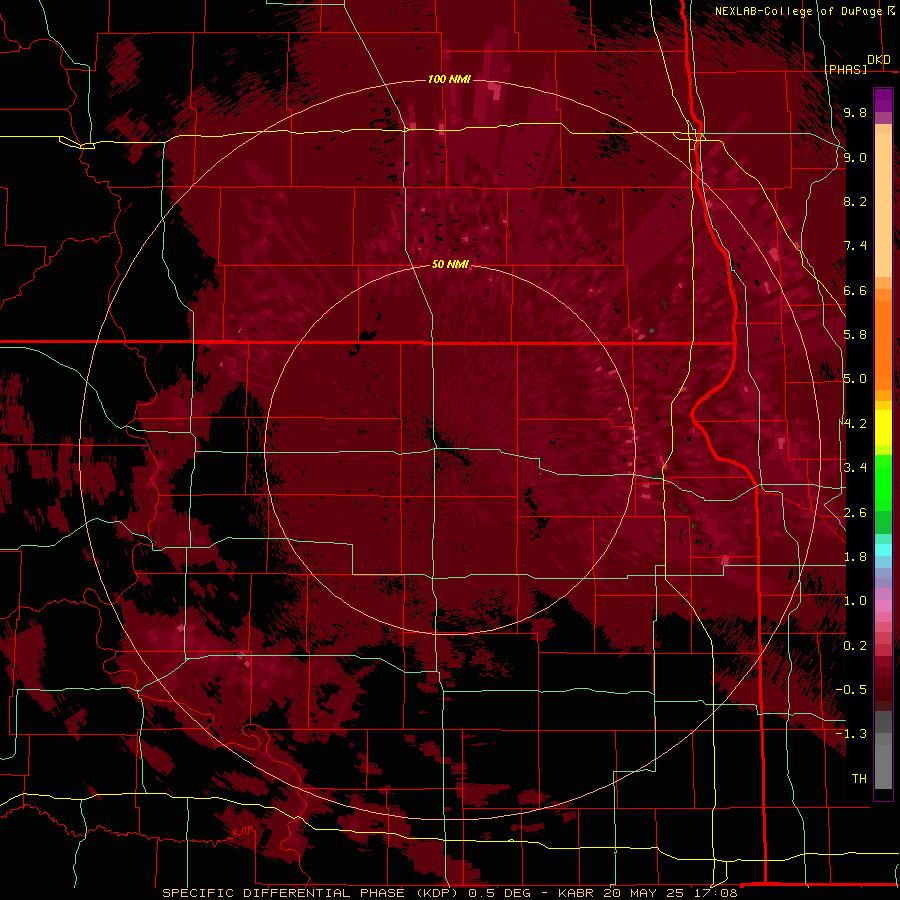Click the 5.0 value on the color scale
Image resolution: width=900 pixels, height=900 pixels.
point(855,379)
